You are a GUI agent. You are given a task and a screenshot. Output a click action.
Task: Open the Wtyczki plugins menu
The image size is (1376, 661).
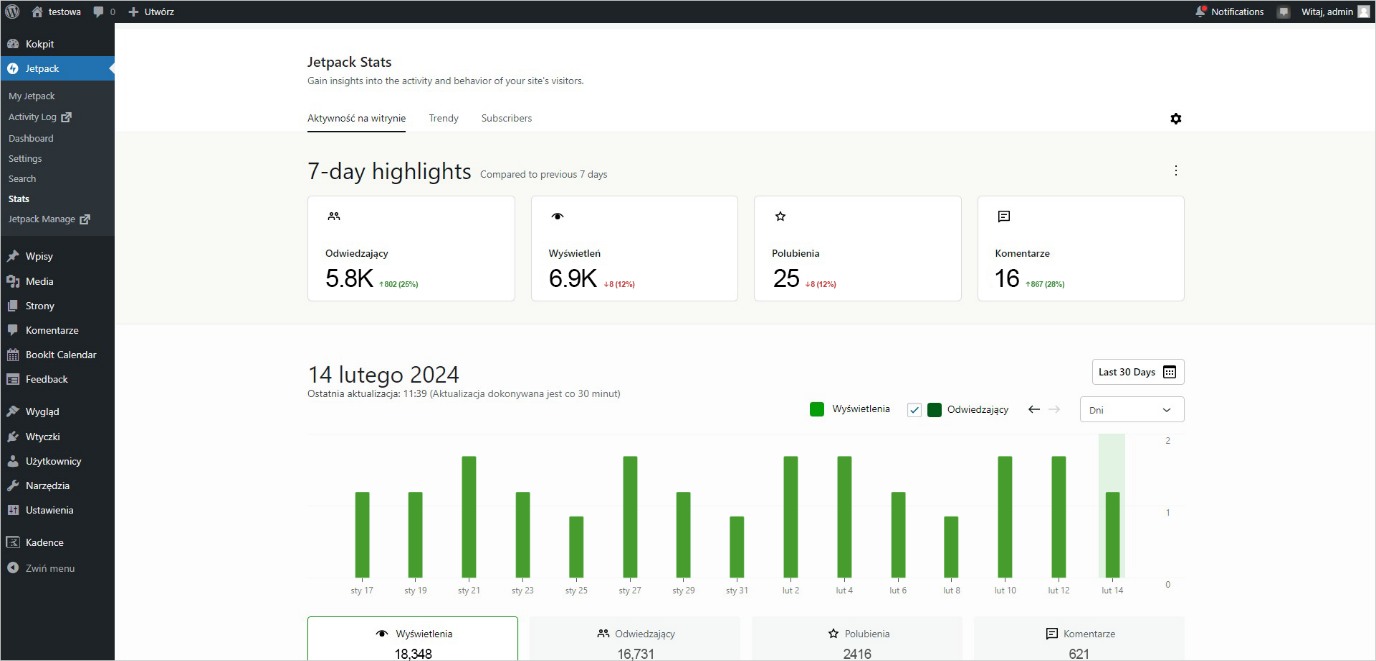click(57, 437)
